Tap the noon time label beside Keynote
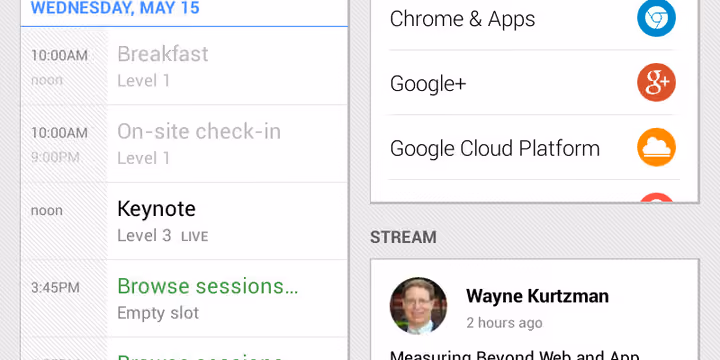 pyautogui.click(x=47, y=211)
